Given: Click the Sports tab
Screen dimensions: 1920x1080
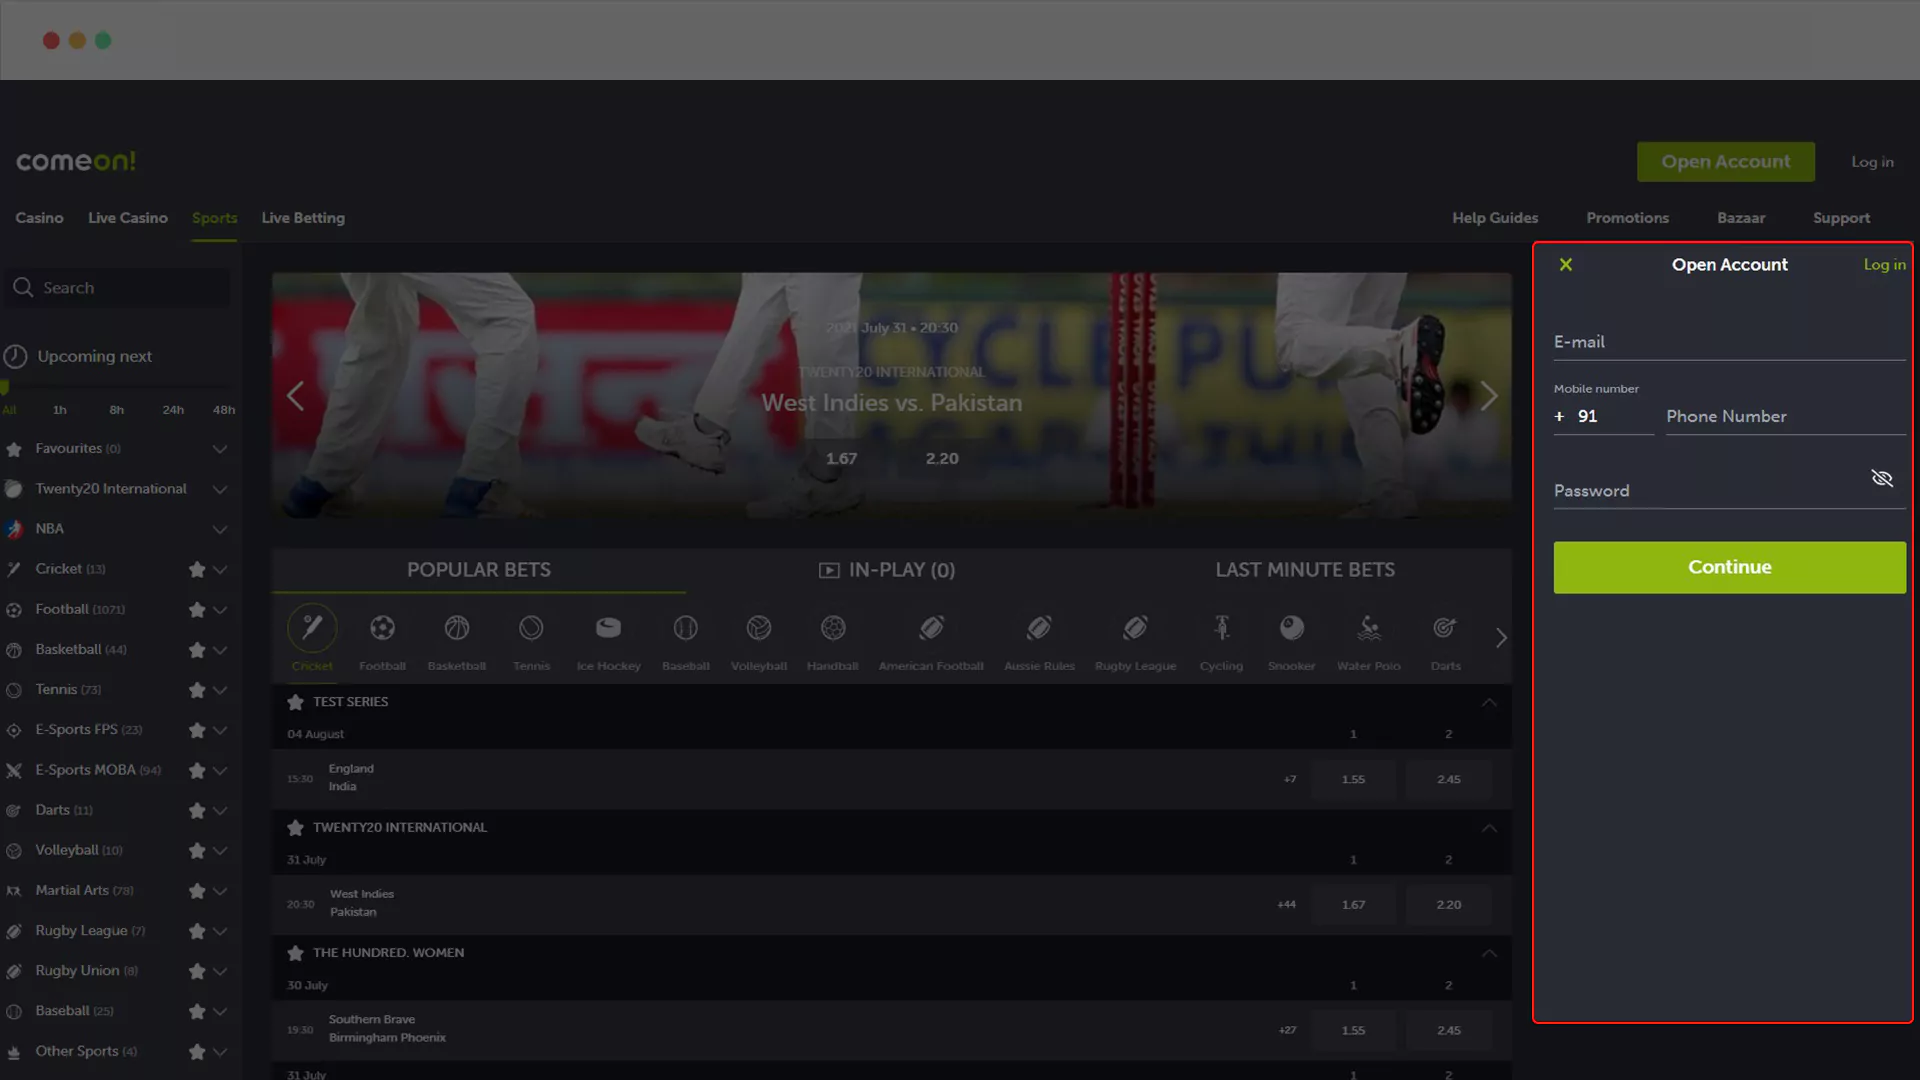Looking at the screenshot, I should [x=215, y=218].
